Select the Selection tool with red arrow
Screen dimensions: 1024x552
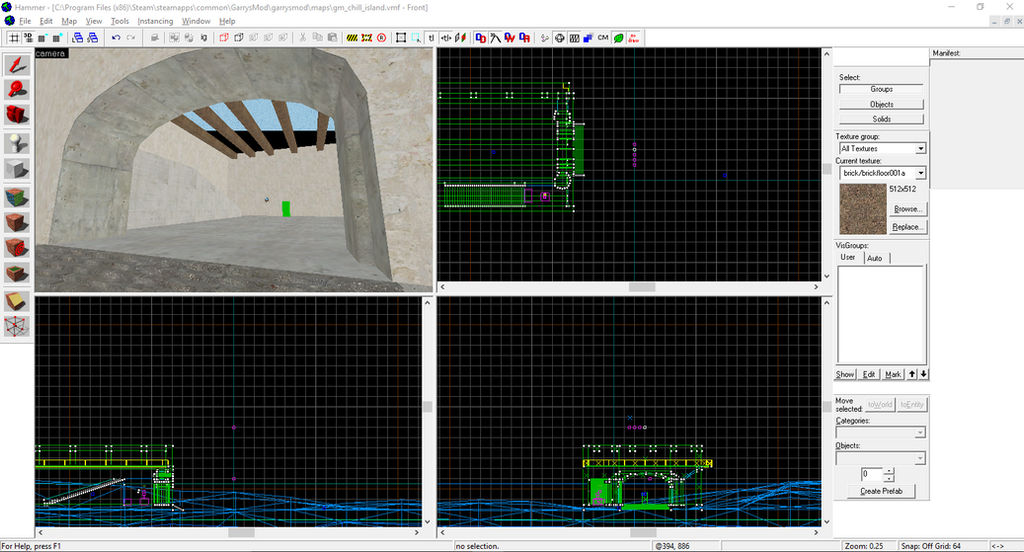(16, 65)
